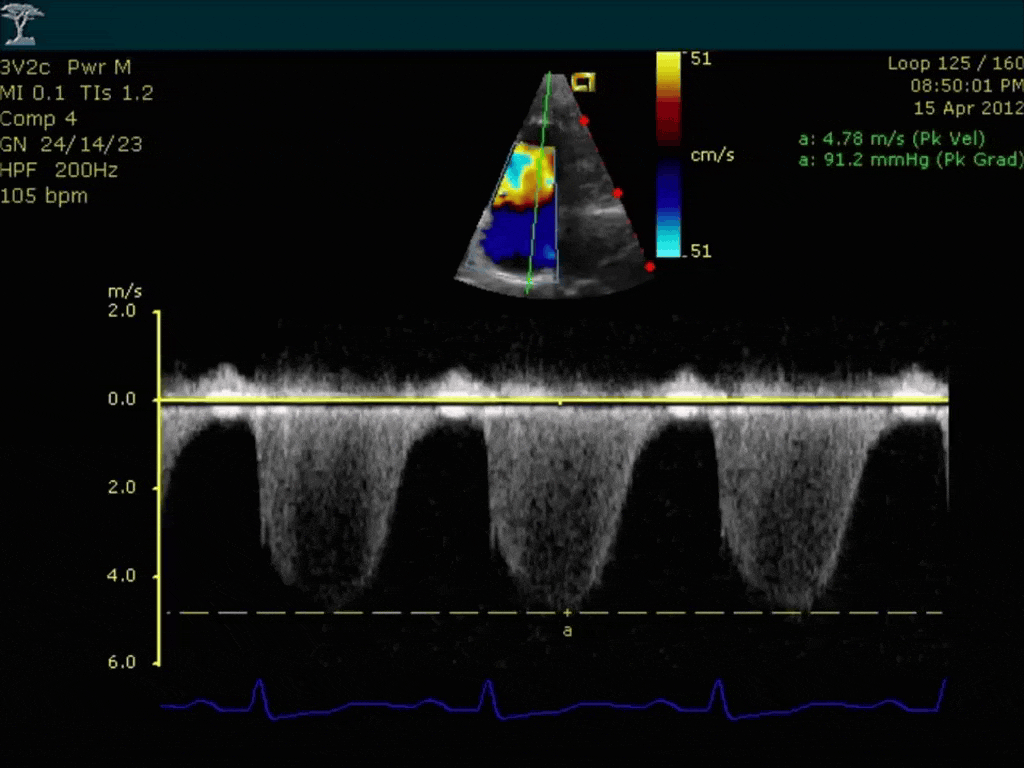This screenshot has height=768, width=1024.
Task: Select the Pk Vel measurement readout
Action: click(x=891, y=138)
